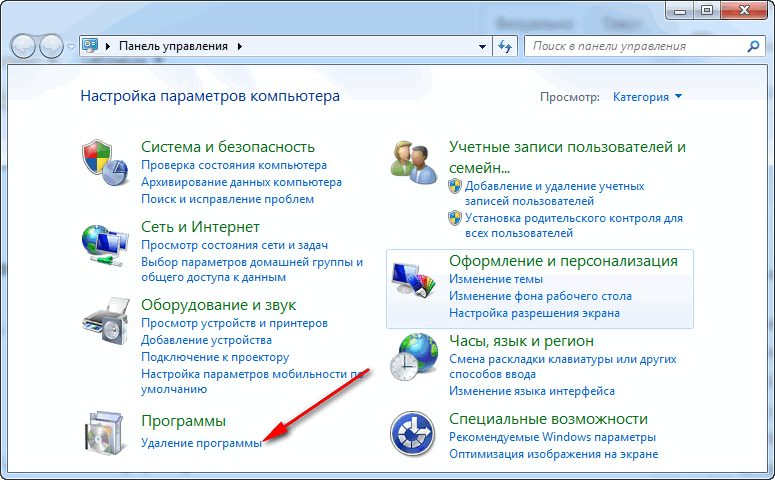Open the Appearance and Personalization monitor icon

[413, 280]
